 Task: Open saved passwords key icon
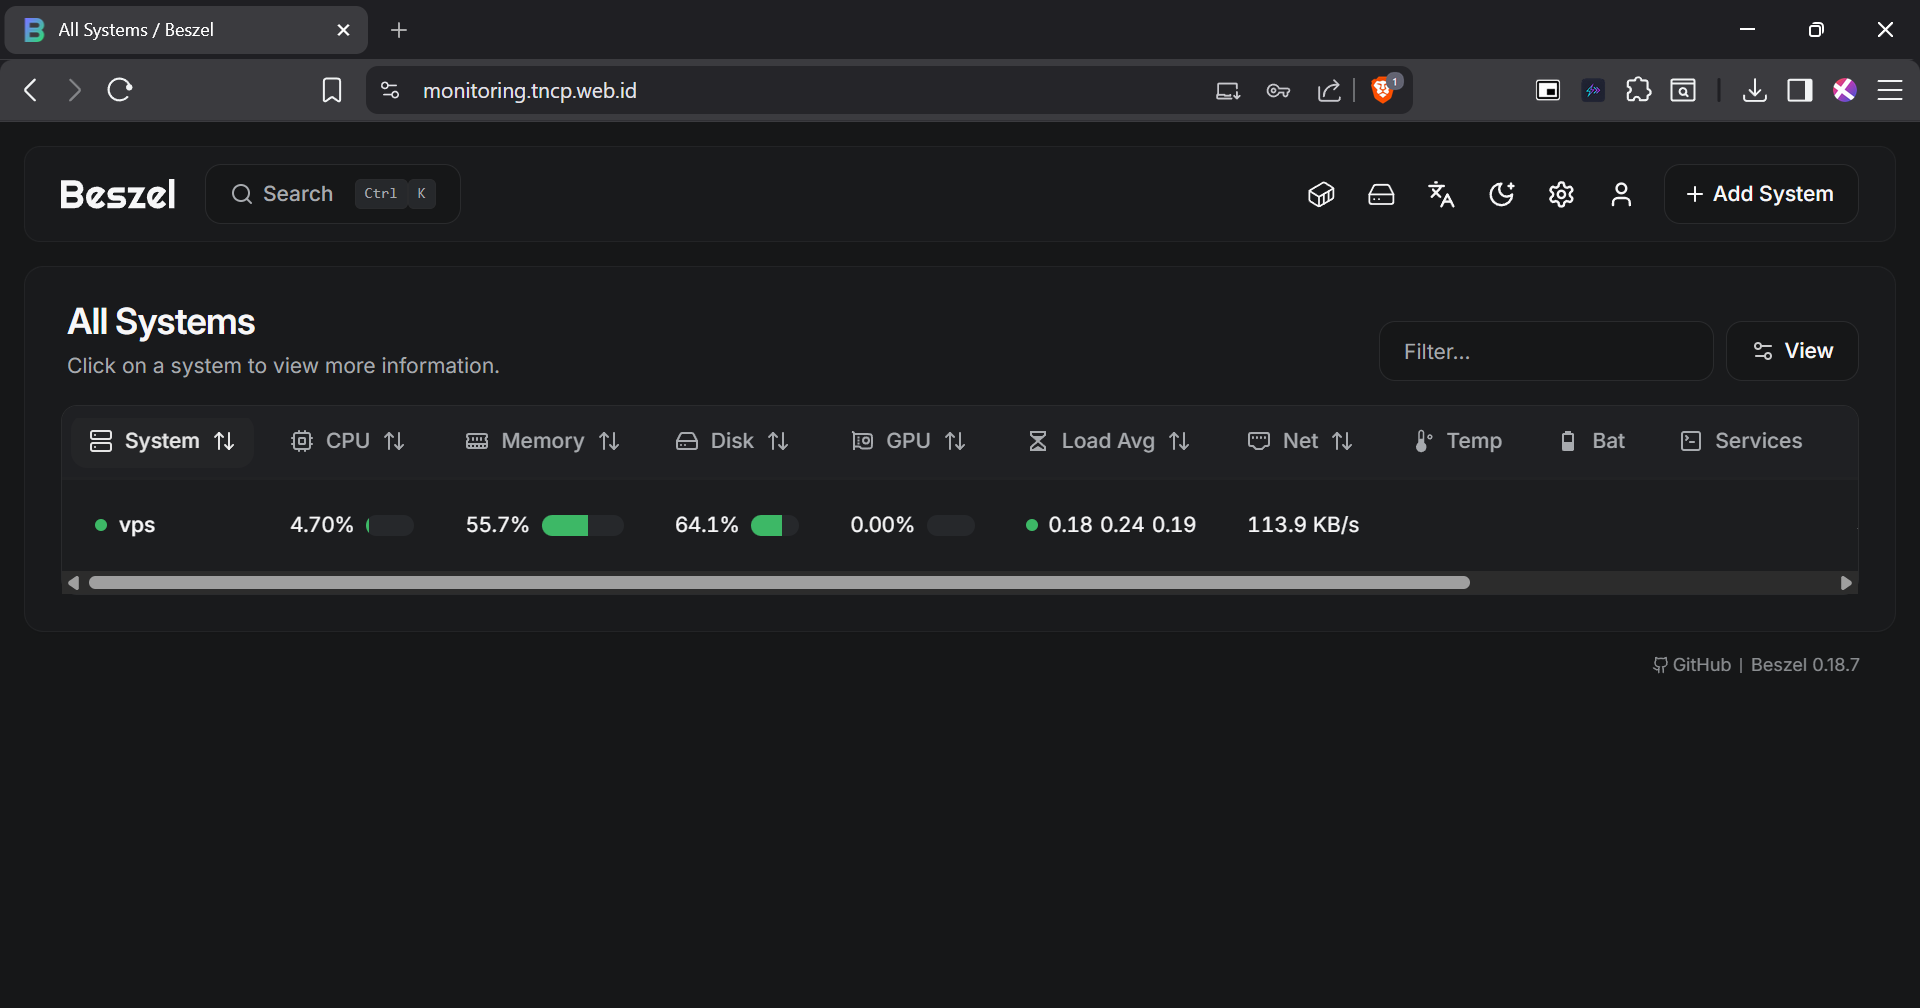[x=1278, y=91]
